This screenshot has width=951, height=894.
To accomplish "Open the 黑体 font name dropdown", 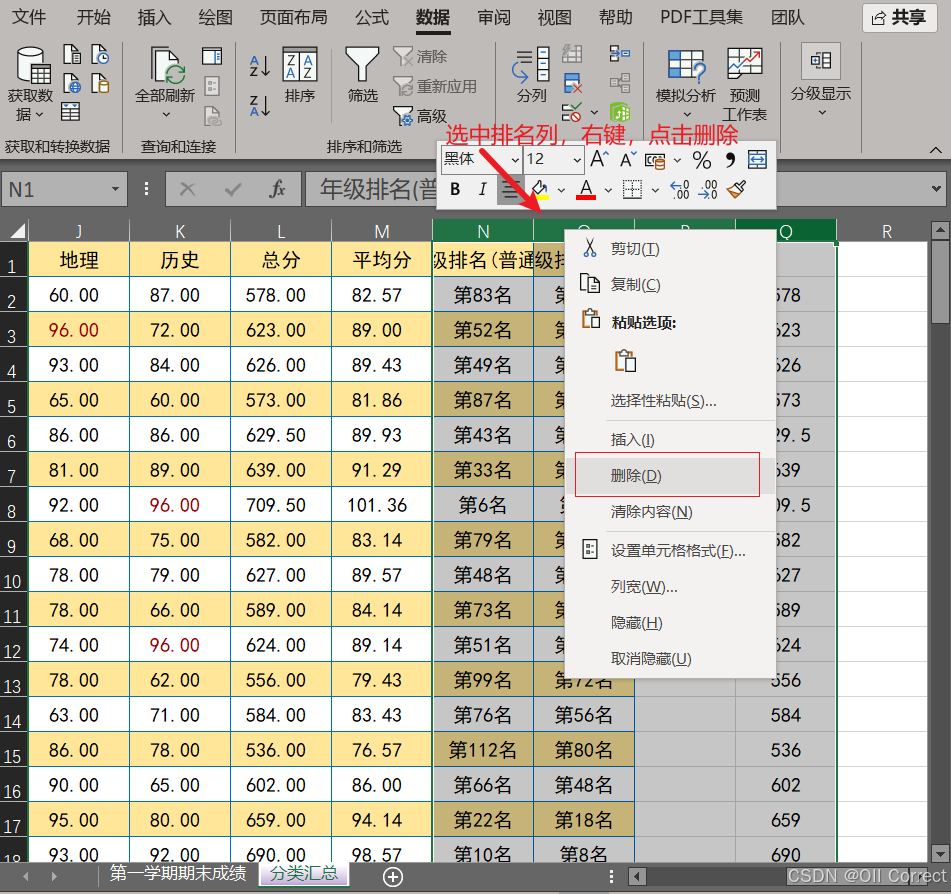I will [x=515, y=160].
